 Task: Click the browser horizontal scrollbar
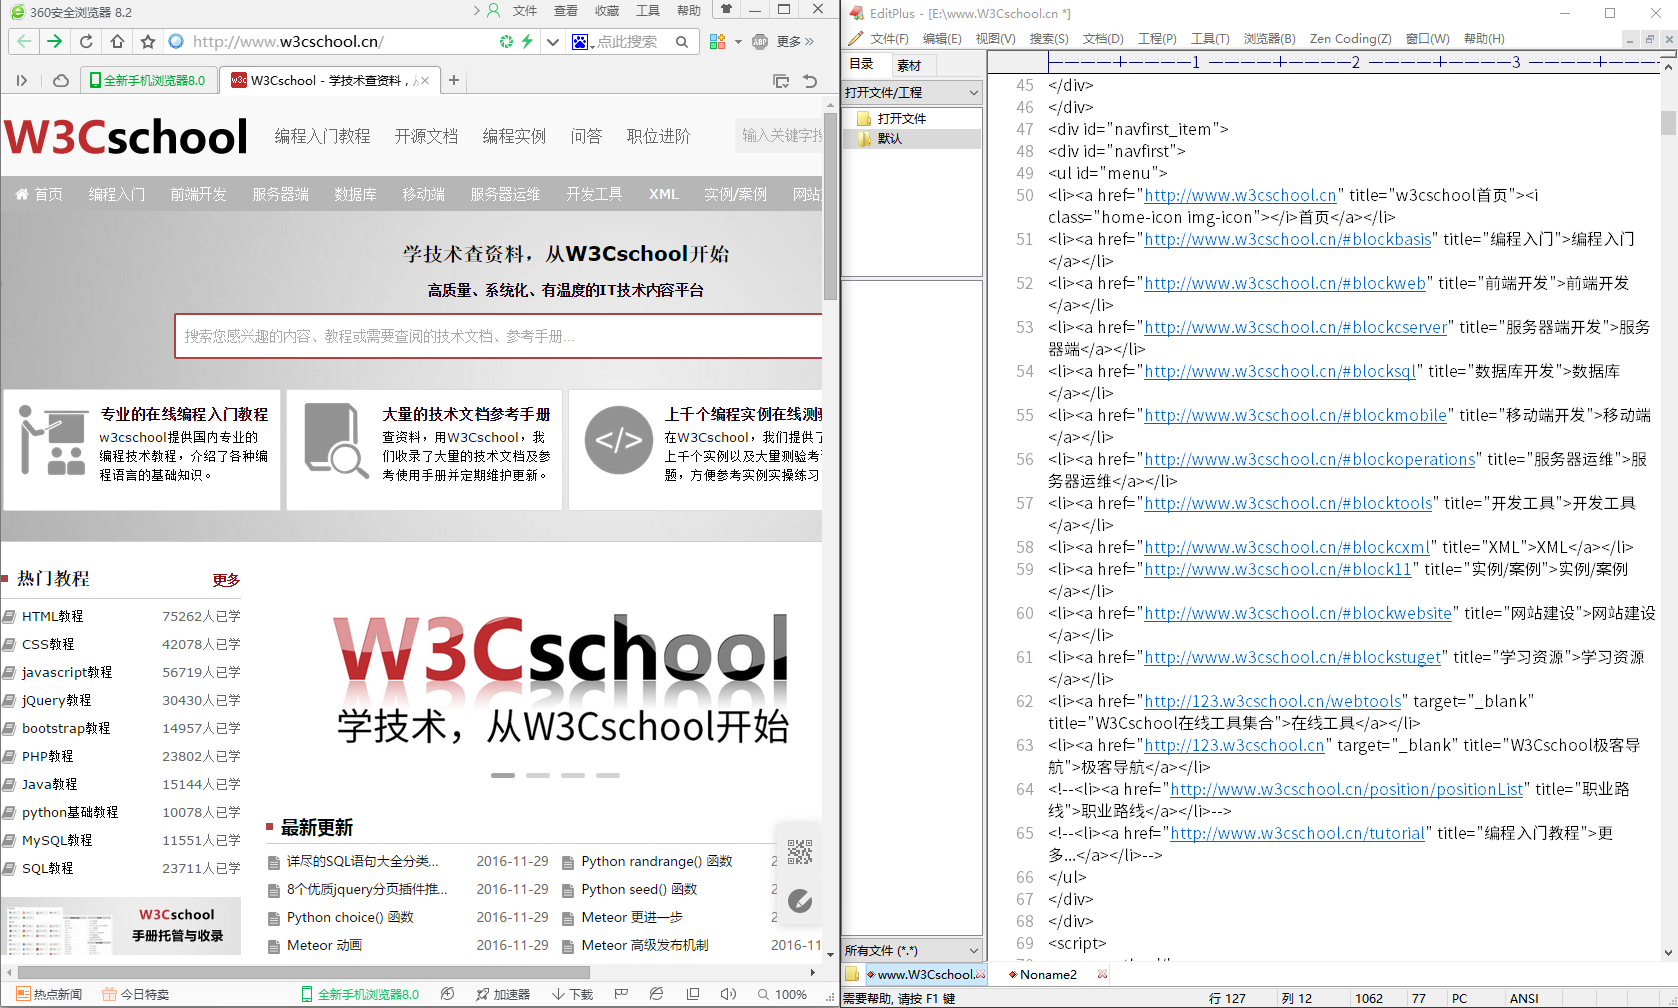pyautogui.click(x=304, y=972)
